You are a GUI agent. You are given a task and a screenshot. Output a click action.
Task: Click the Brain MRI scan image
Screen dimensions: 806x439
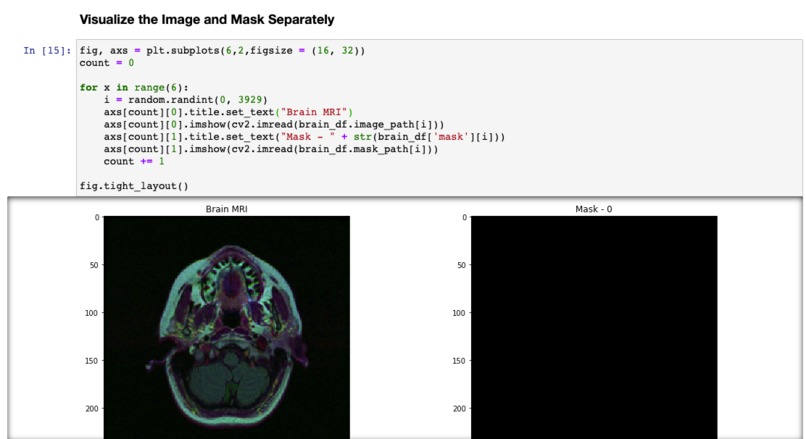pyautogui.click(x=227, y=327)
